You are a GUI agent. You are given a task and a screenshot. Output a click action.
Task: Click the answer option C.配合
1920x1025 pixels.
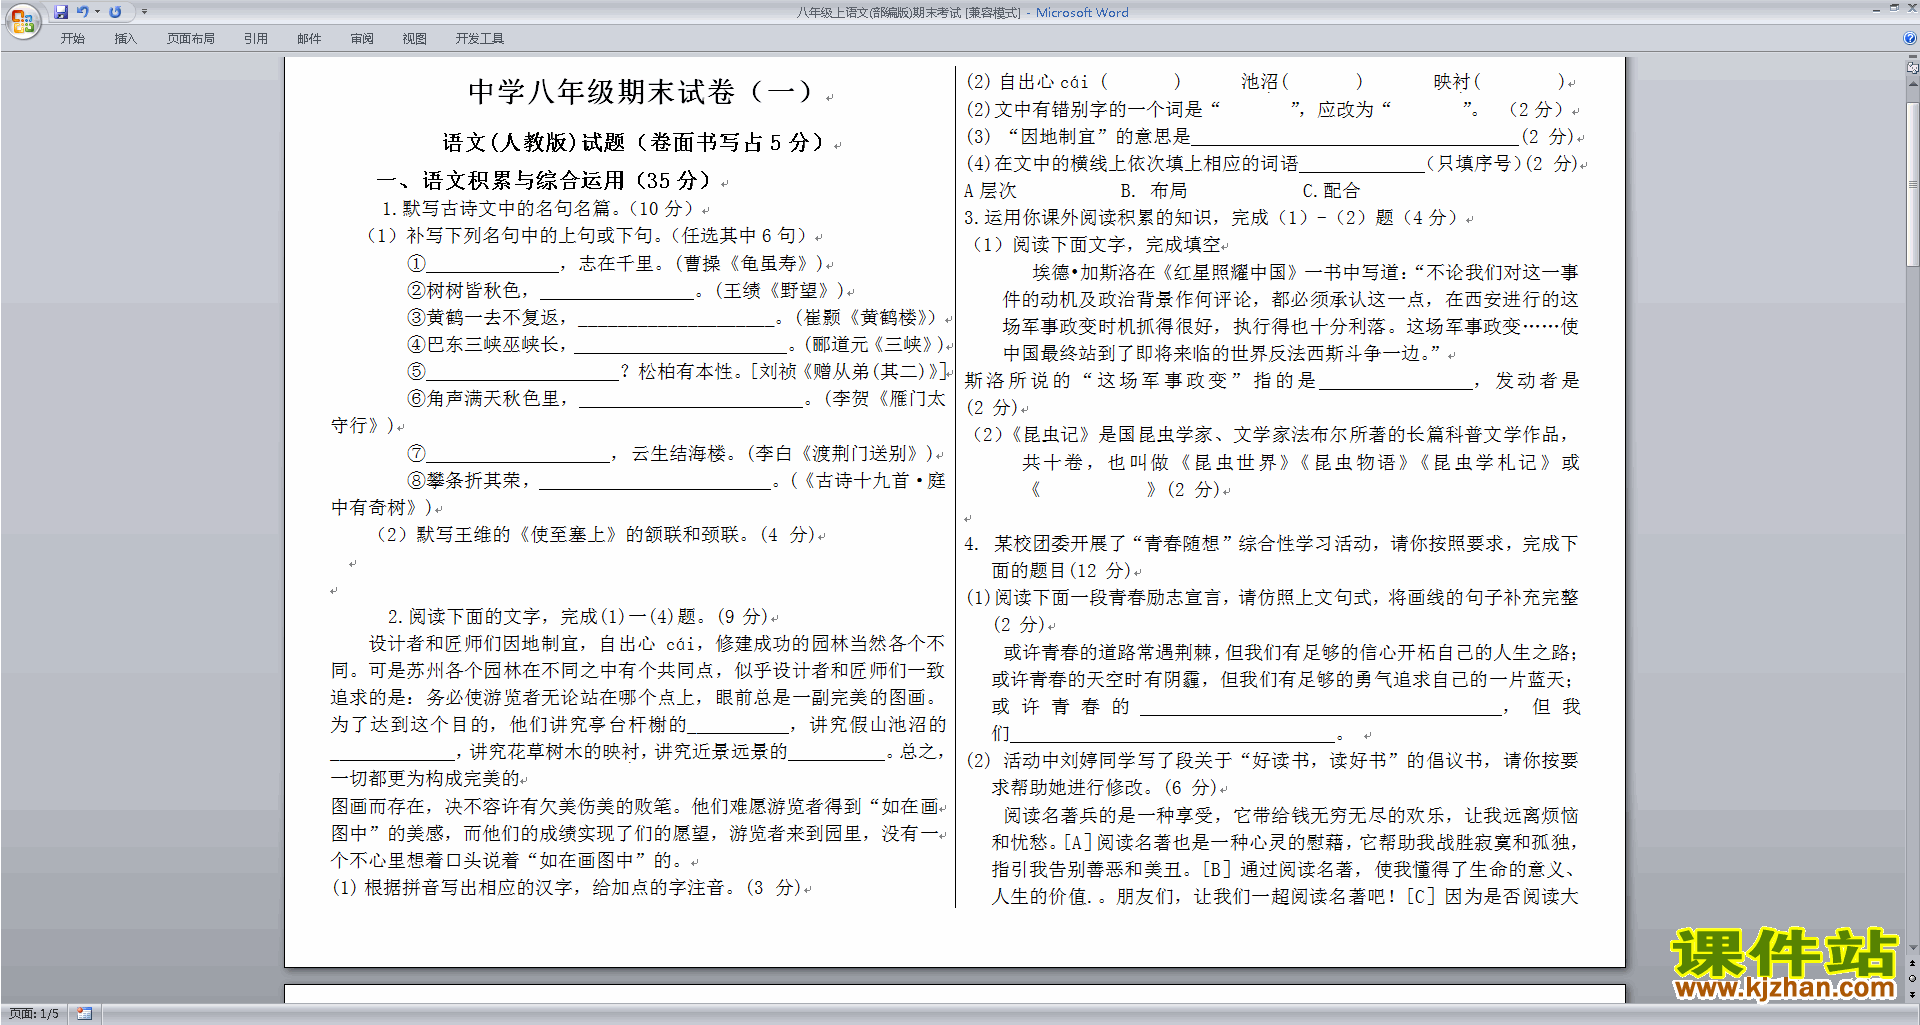1330,191
